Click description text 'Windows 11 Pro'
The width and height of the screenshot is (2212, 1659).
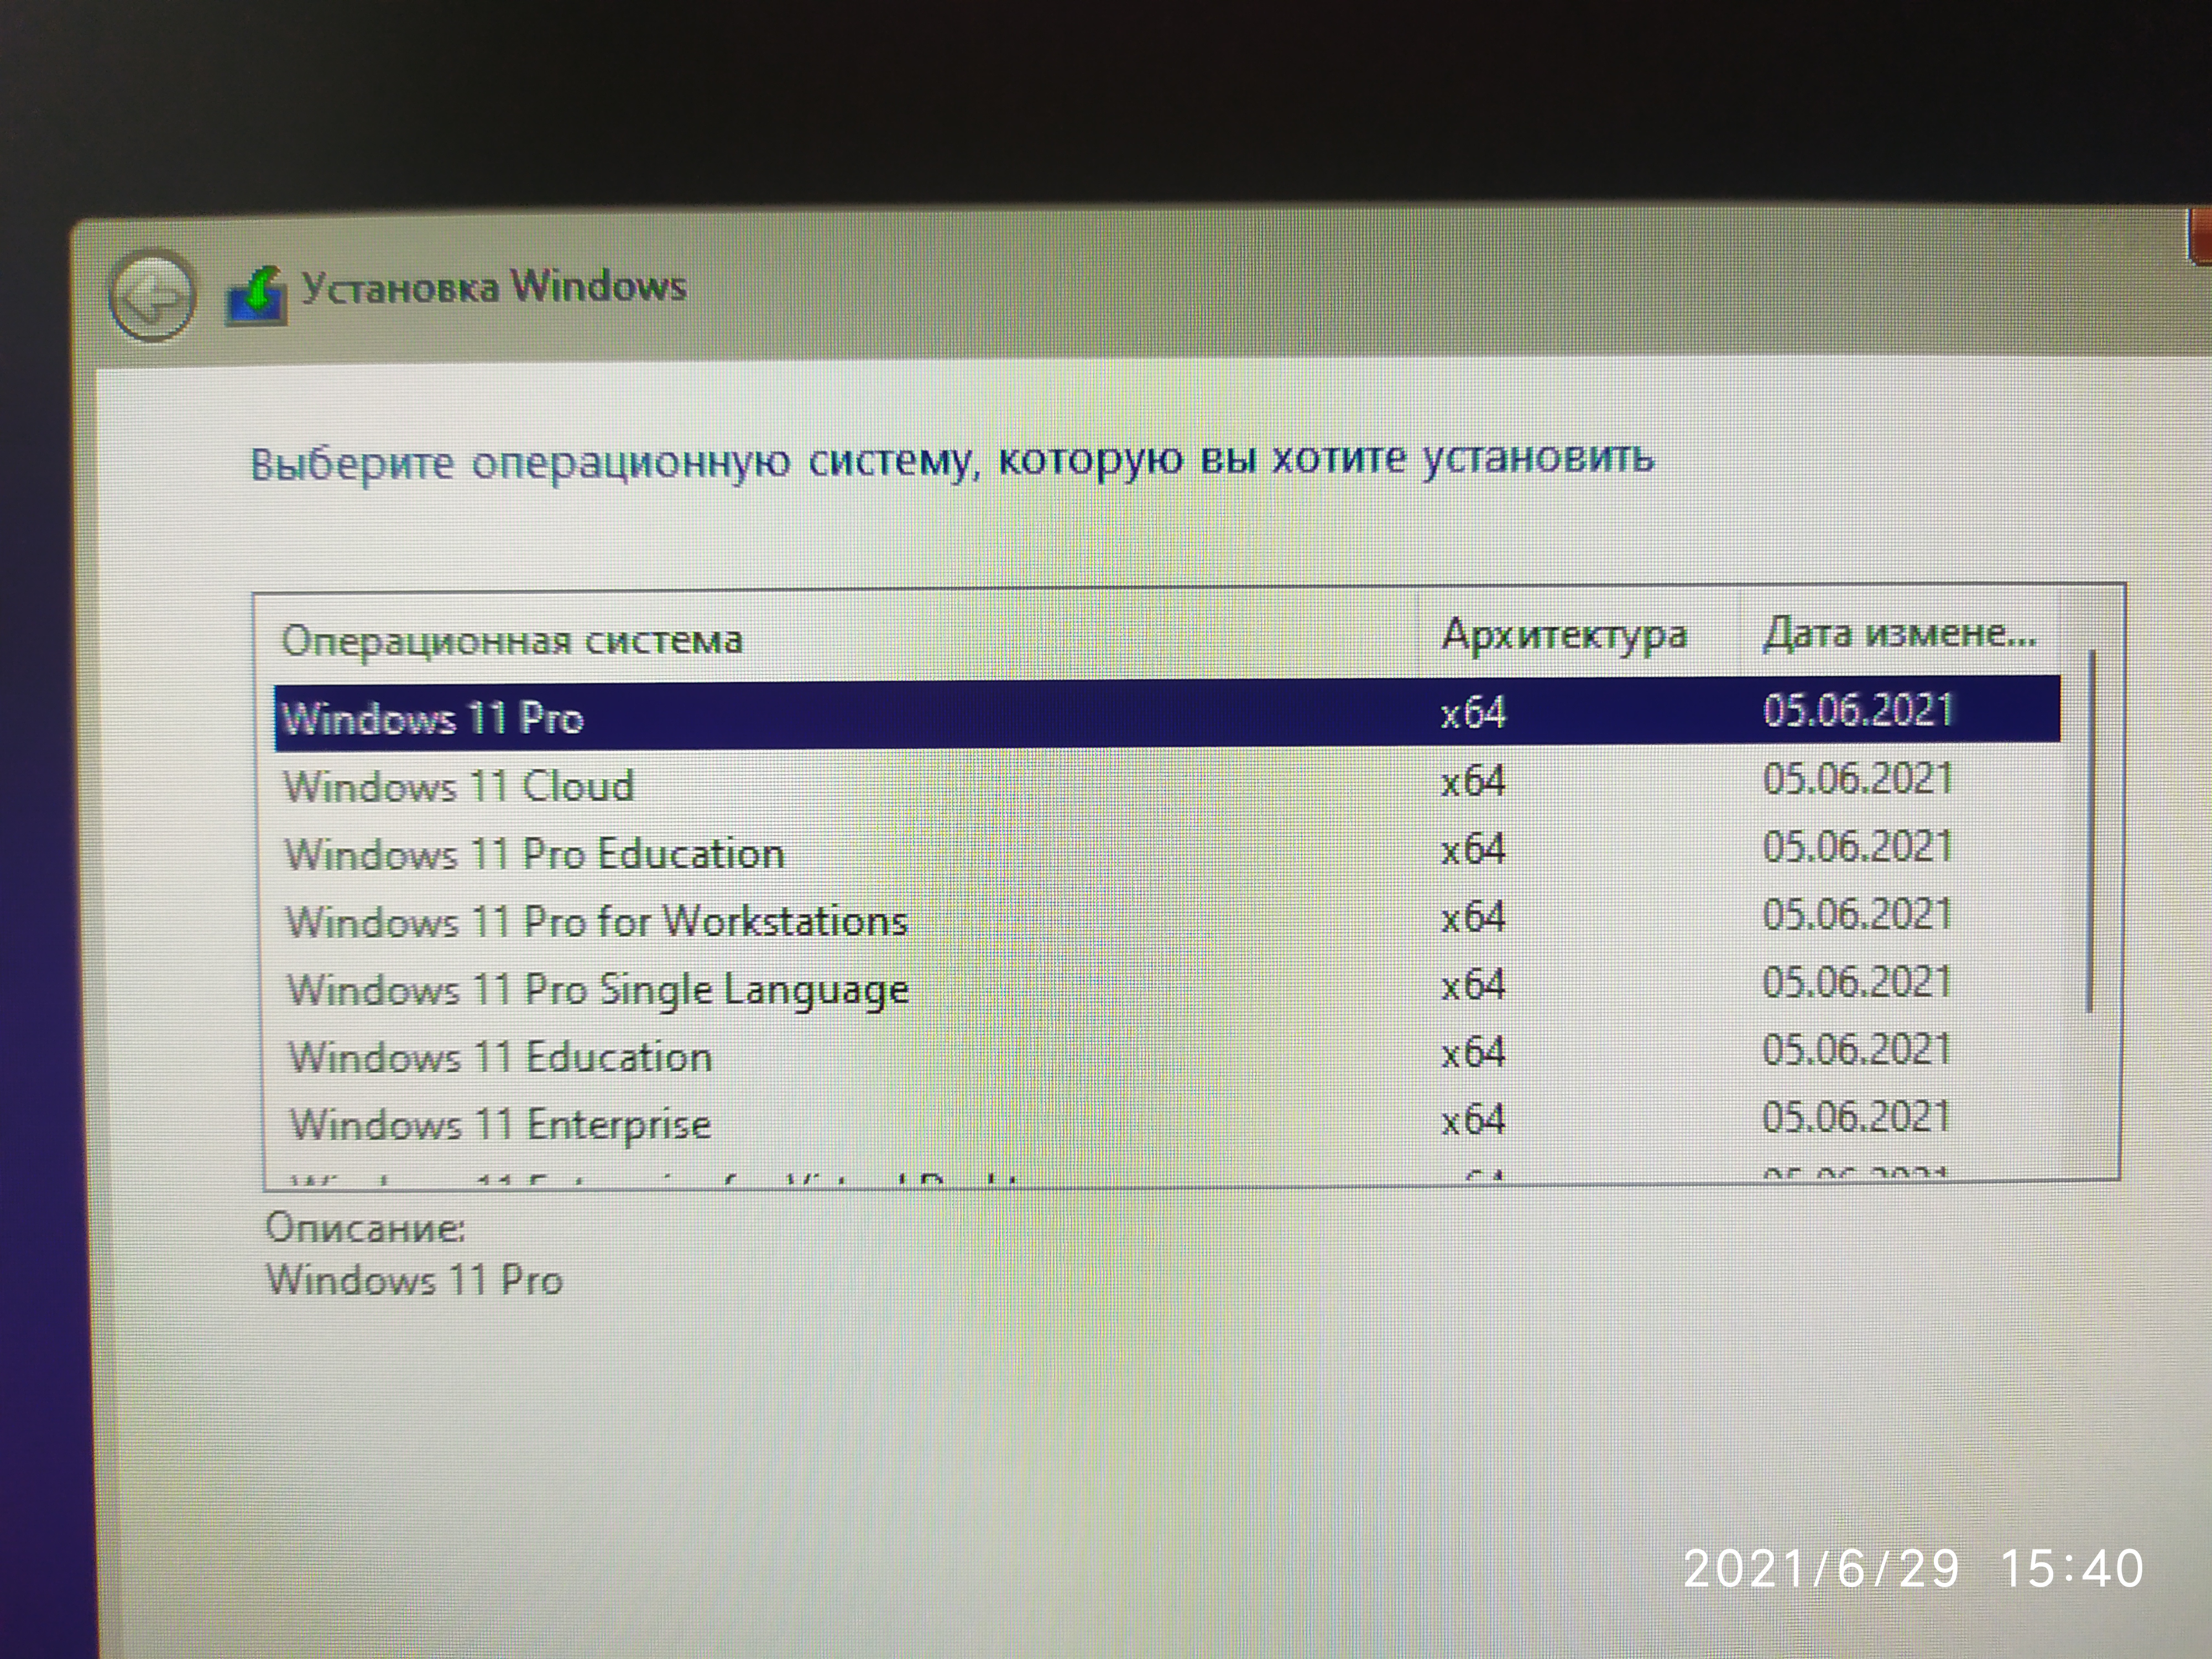pos(414,1280)
